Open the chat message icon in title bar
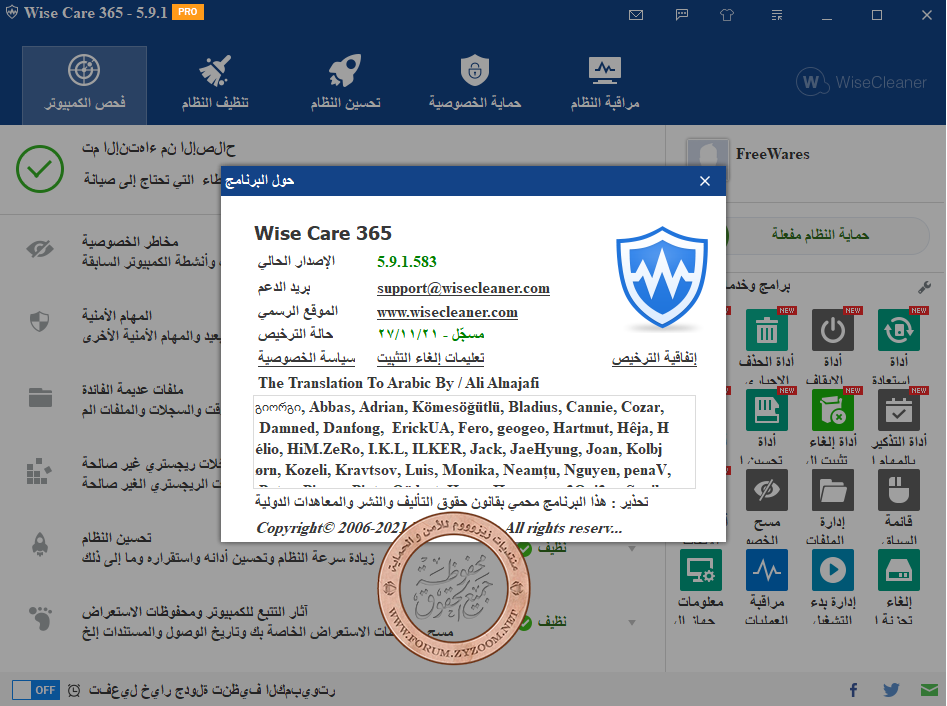Image resolution: width=947 pixels, height=706 pixels. (x=682, y=15)
